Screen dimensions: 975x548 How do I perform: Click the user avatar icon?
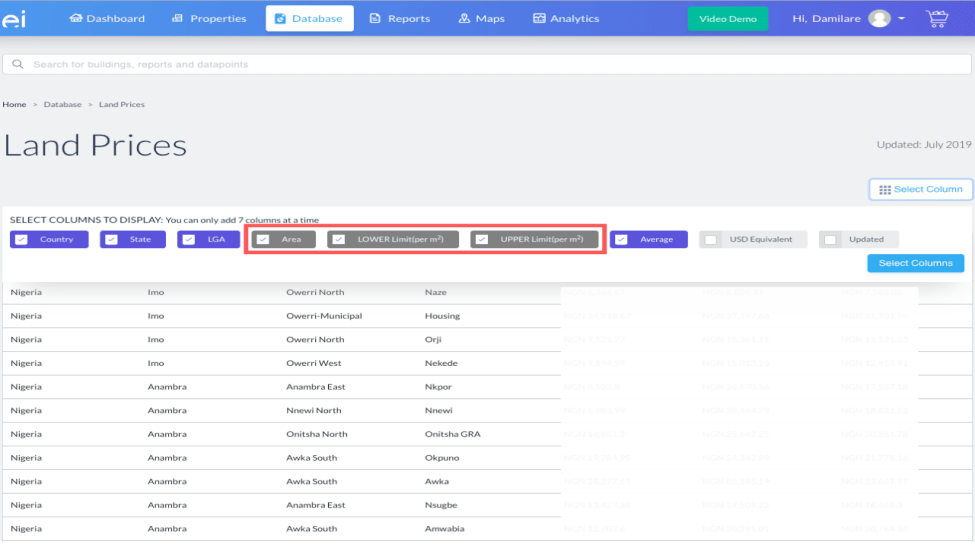(x=879, y=19)
